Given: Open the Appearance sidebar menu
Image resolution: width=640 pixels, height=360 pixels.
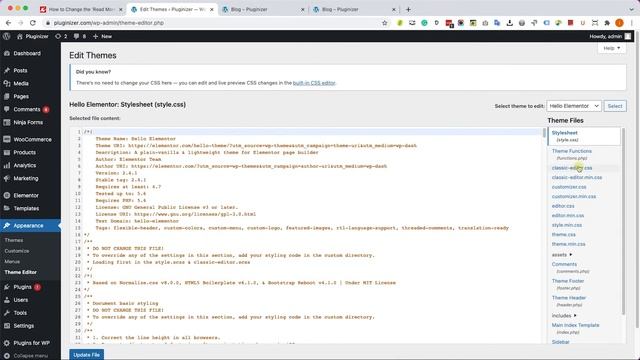Looking at the screenshot, I should [30, 226].
